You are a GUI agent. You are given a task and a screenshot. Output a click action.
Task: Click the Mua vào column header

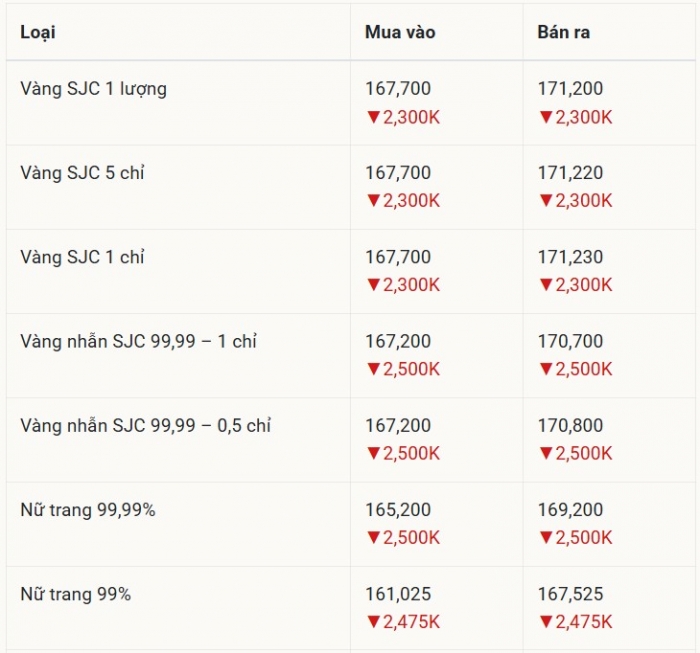coord(400,32)
